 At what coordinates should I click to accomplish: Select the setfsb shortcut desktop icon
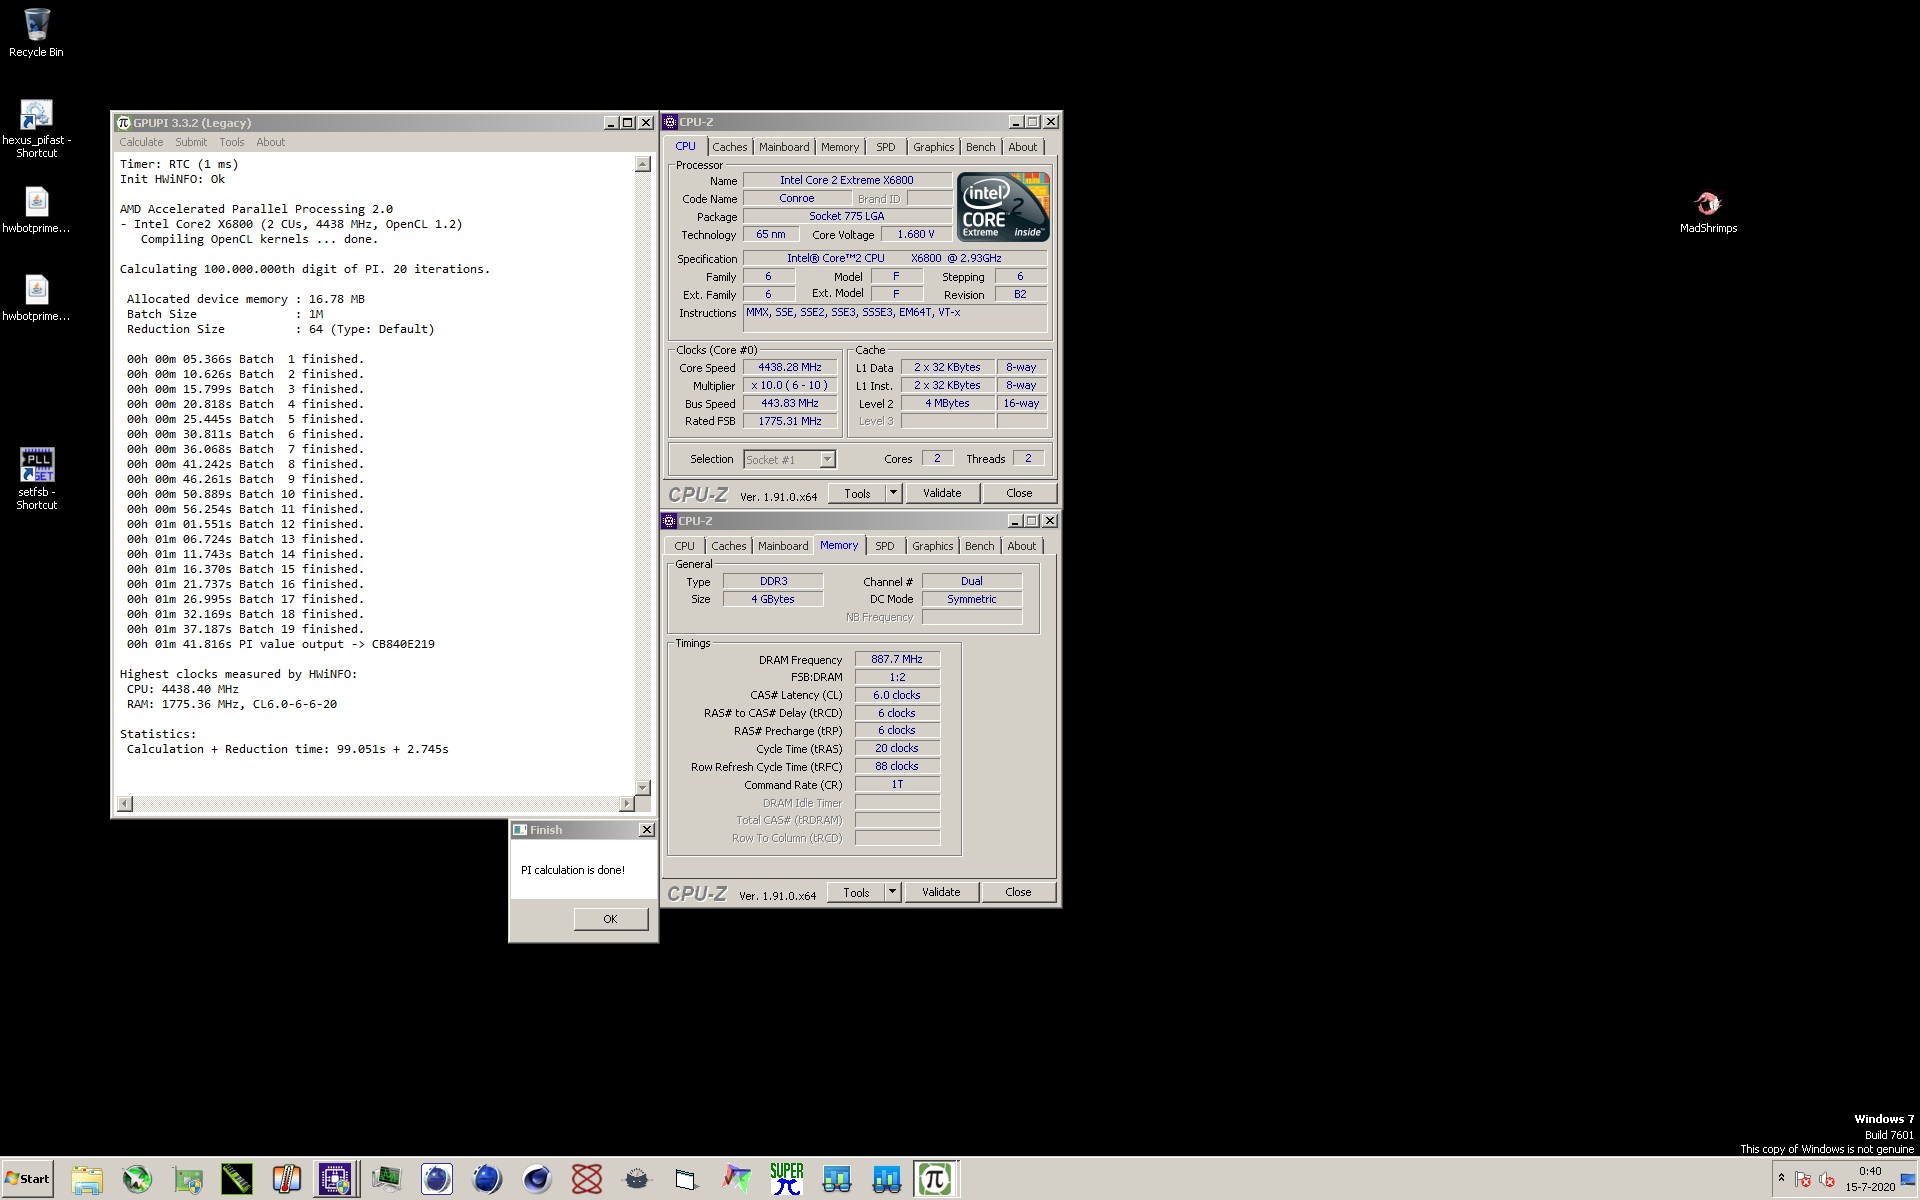click(x=36, y=478)
